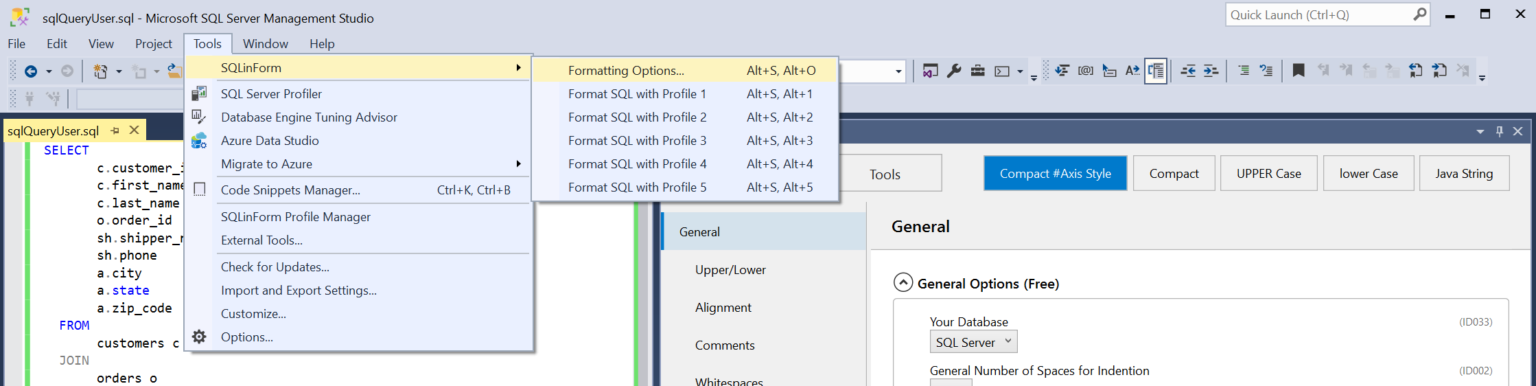Select the Upper/Lower category

click(764, 270)
